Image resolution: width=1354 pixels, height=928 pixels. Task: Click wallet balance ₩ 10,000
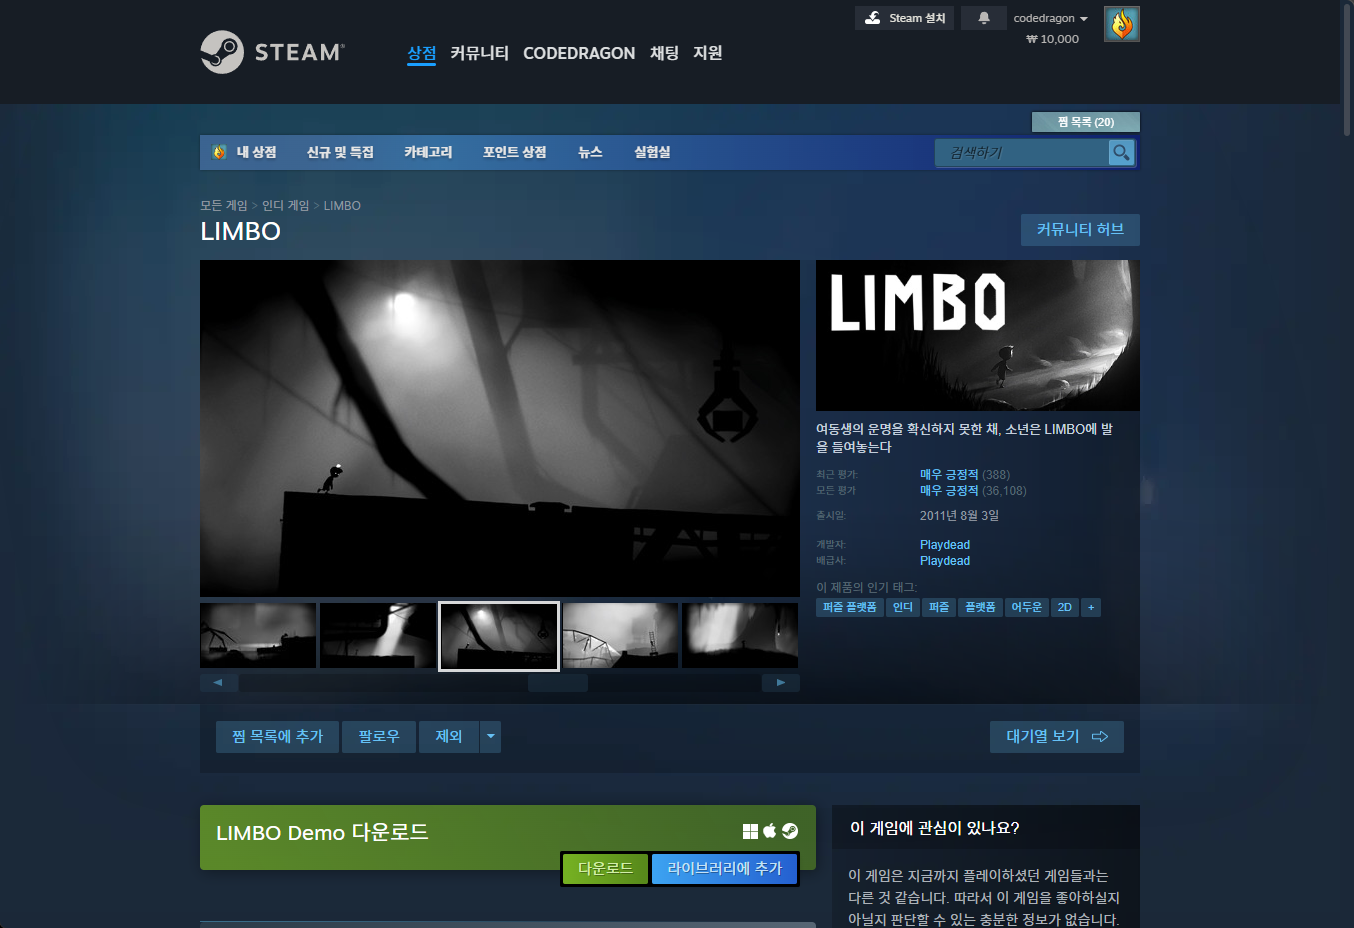[1053, 39]
